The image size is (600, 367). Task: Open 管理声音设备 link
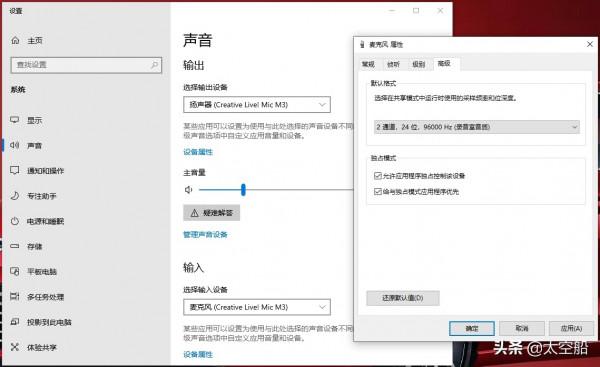click(x=205, y=234)
